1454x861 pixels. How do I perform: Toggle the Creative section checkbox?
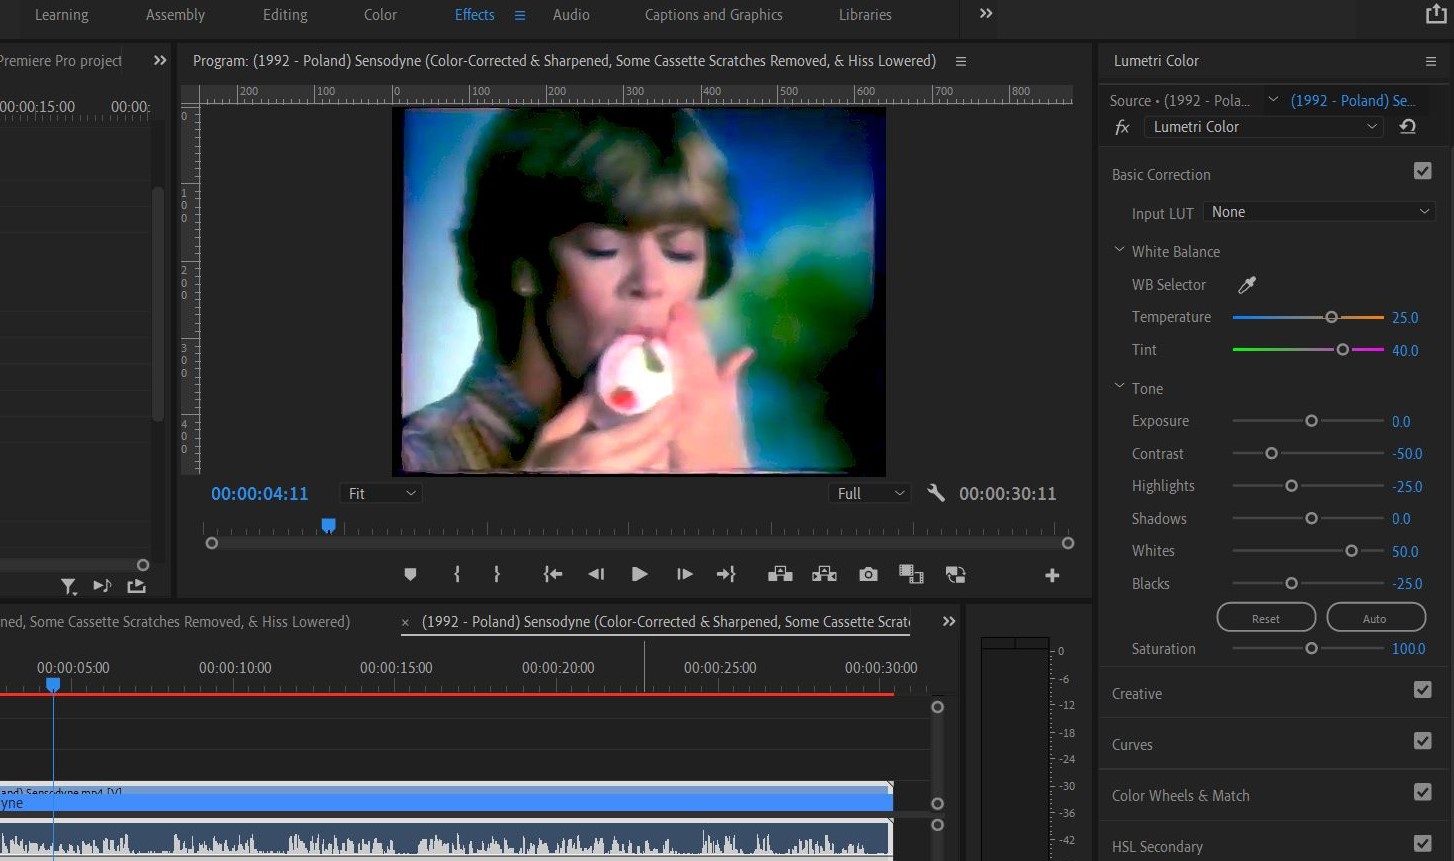1423,690
